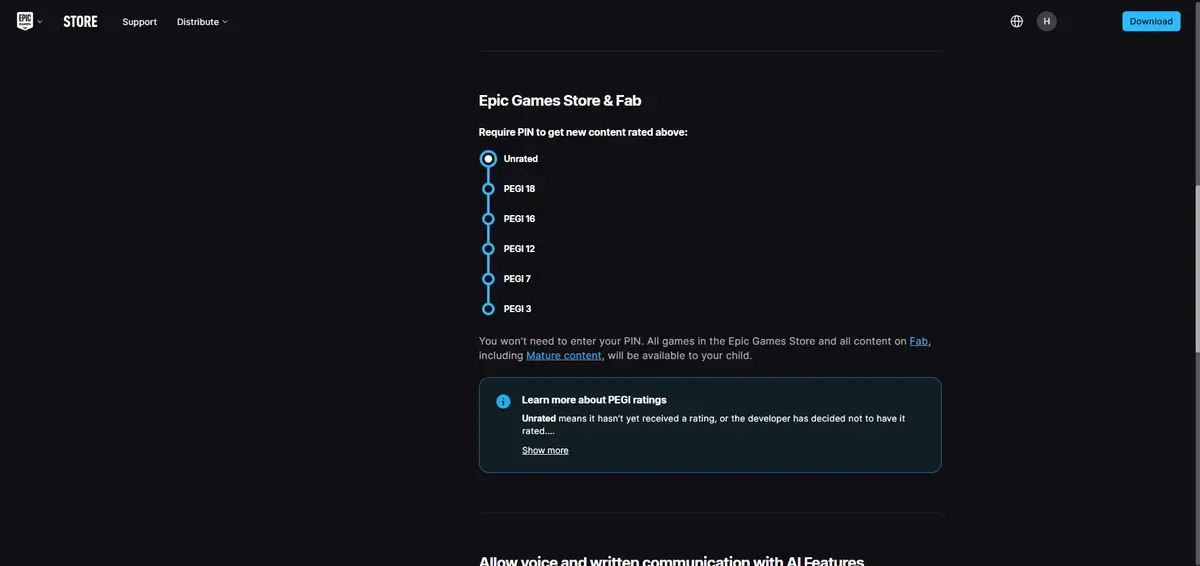Viewport: 1200px width, 566px height.
Task: Open the Support menu item
Action: (139, 22)
